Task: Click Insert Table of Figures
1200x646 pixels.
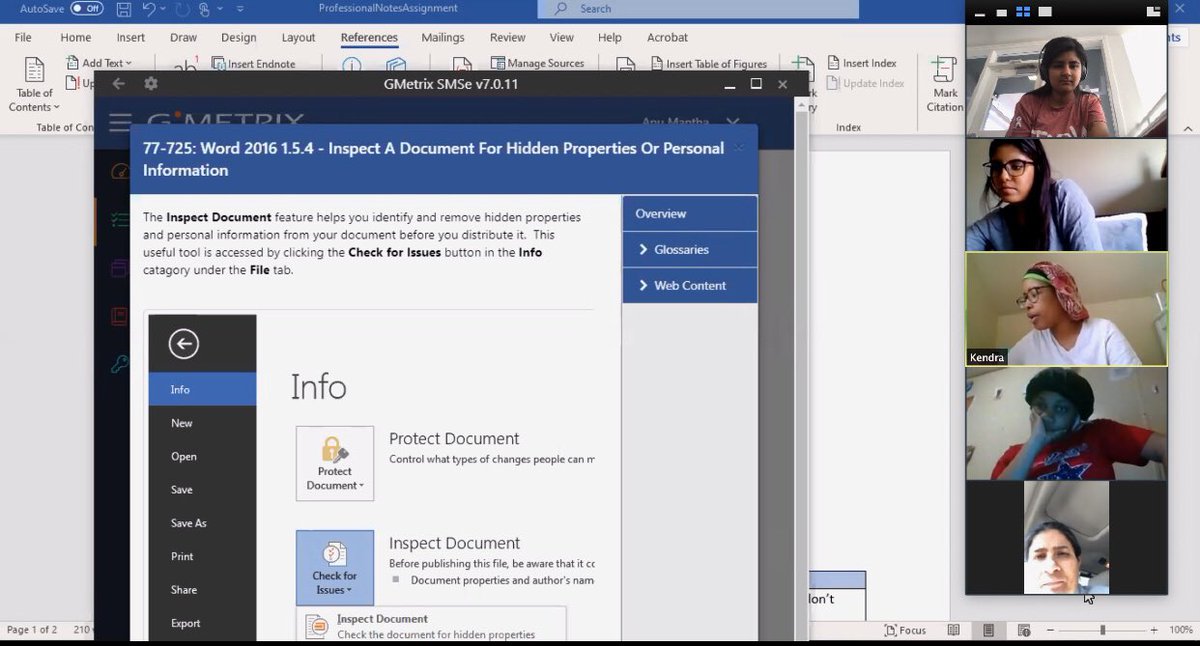Action: (x=708, y=63)
